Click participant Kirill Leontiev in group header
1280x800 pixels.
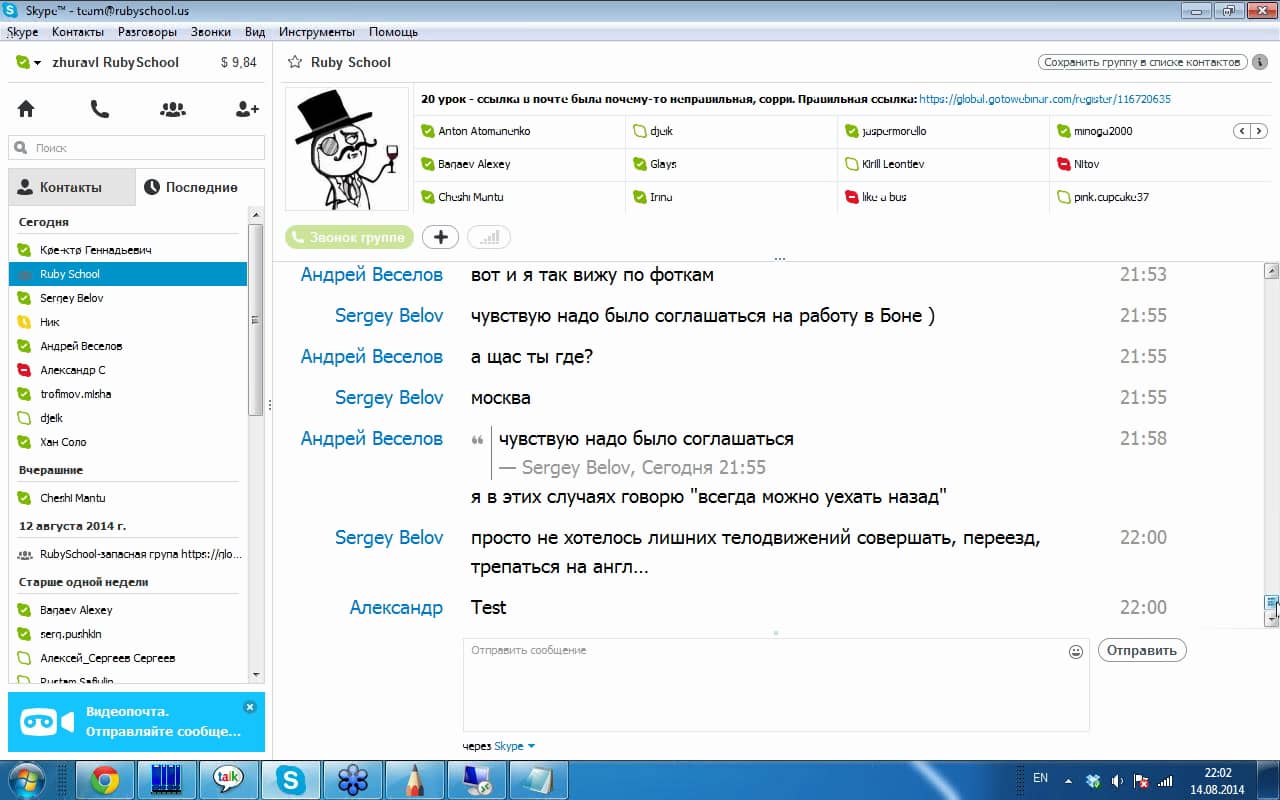tap(893, 164)
